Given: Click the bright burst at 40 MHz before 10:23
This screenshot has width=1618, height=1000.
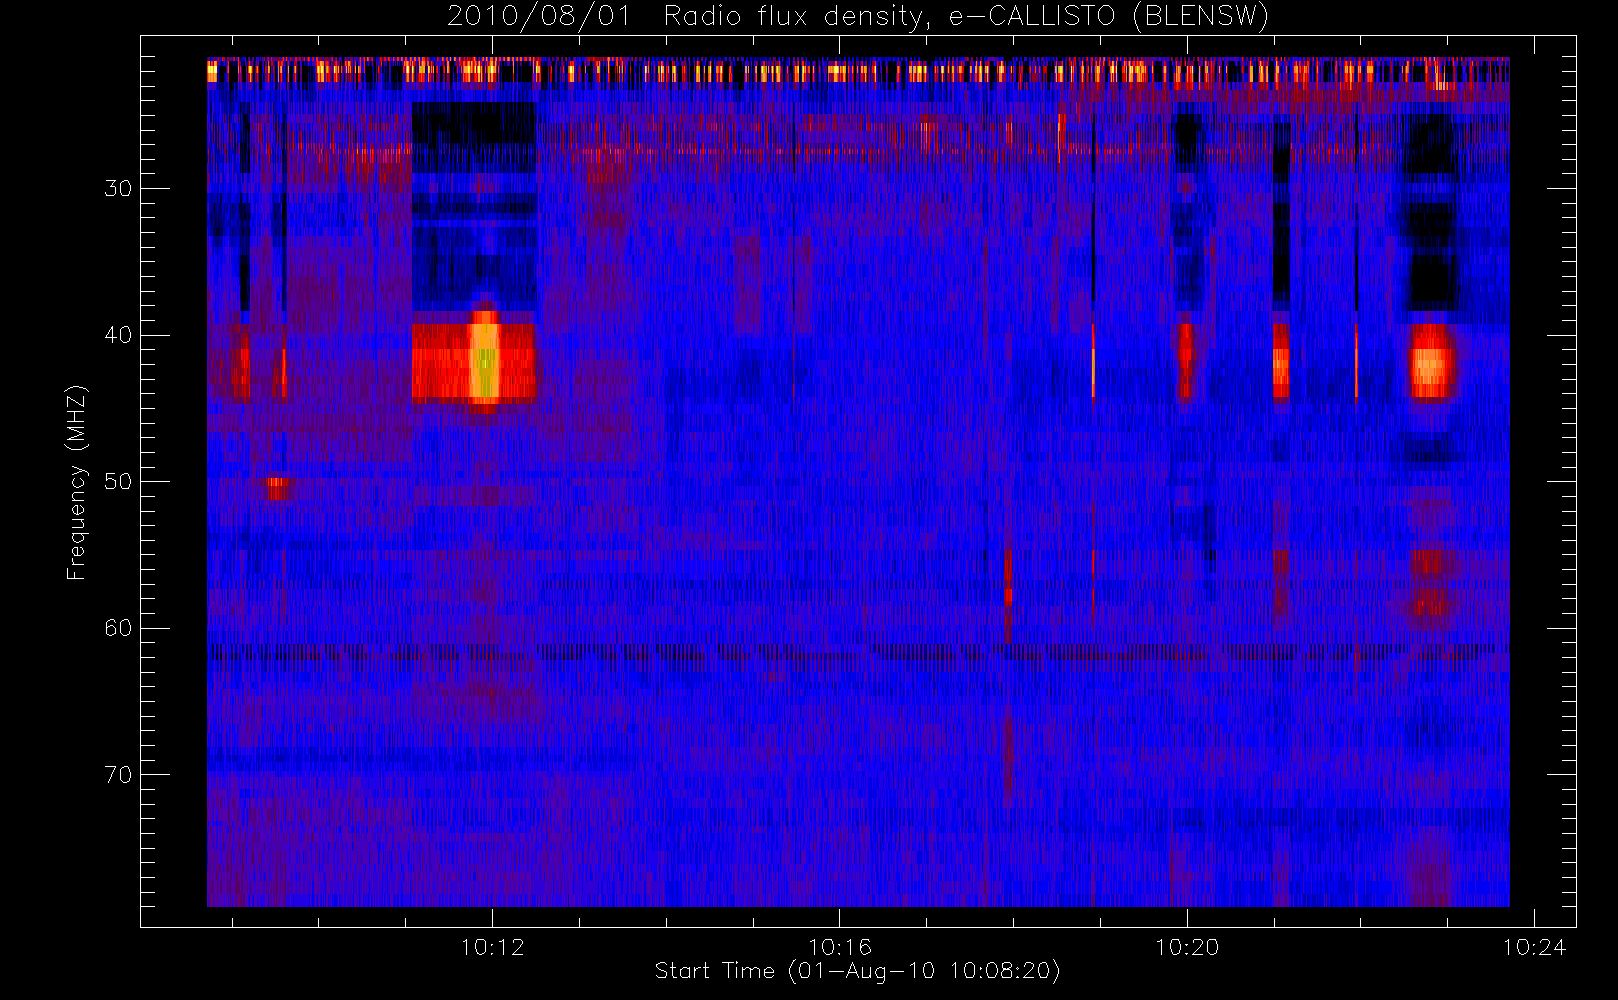Looking at the screenshot, I should 1431,361.
